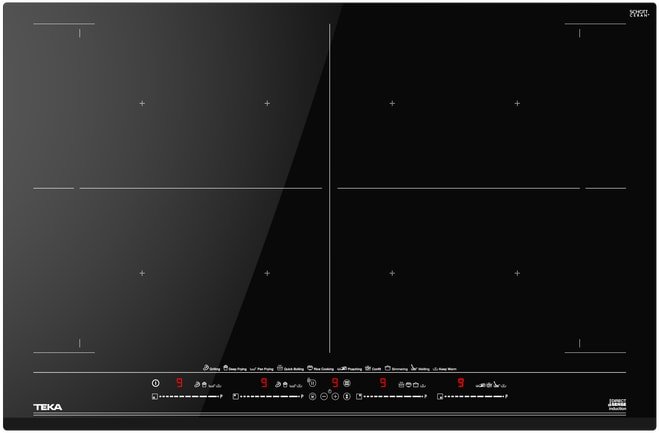
Task: Touch the Grilling function label
Action: click(x=211, y=368)
